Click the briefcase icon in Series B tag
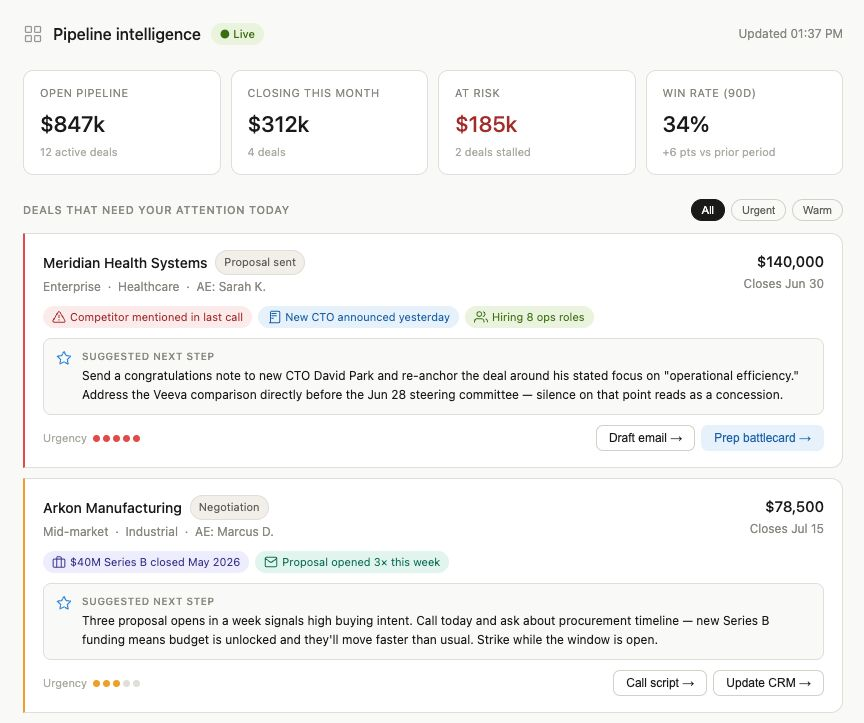Screen dimensions: 864x723 [x=58, y=563]
